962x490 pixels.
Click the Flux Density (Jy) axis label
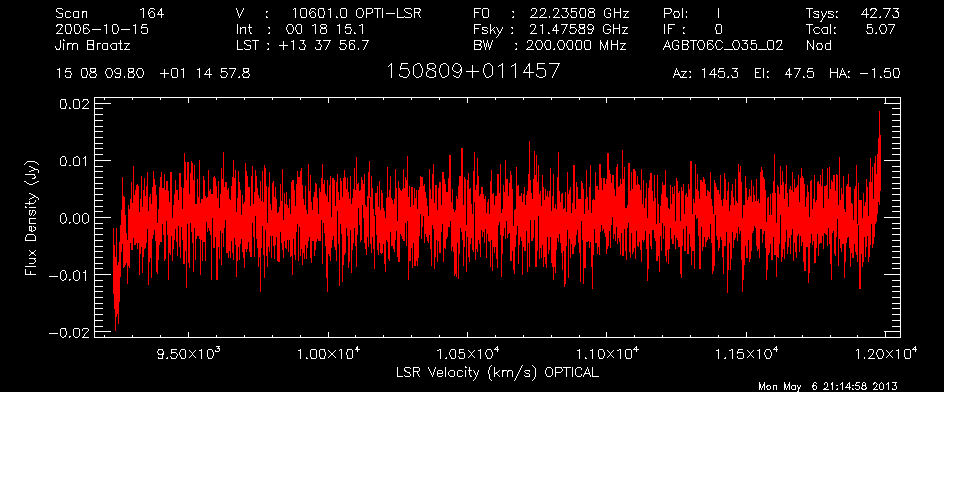[32, 218]
